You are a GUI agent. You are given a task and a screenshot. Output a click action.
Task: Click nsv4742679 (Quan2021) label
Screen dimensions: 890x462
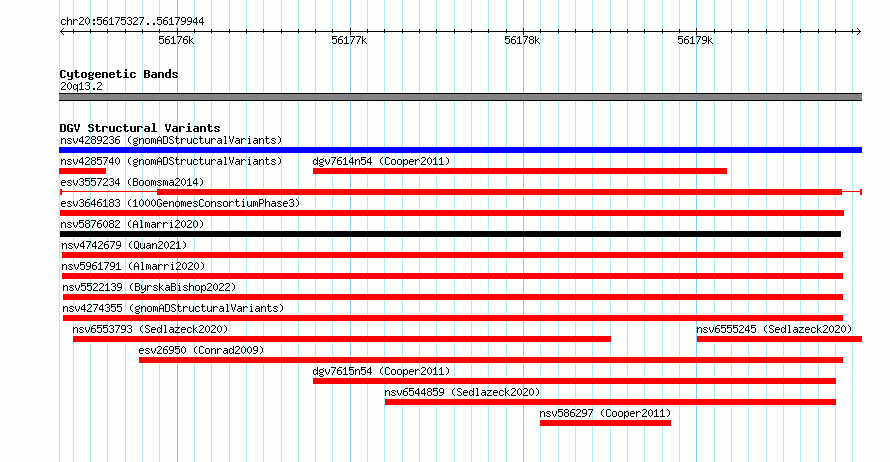coord(124,245)
